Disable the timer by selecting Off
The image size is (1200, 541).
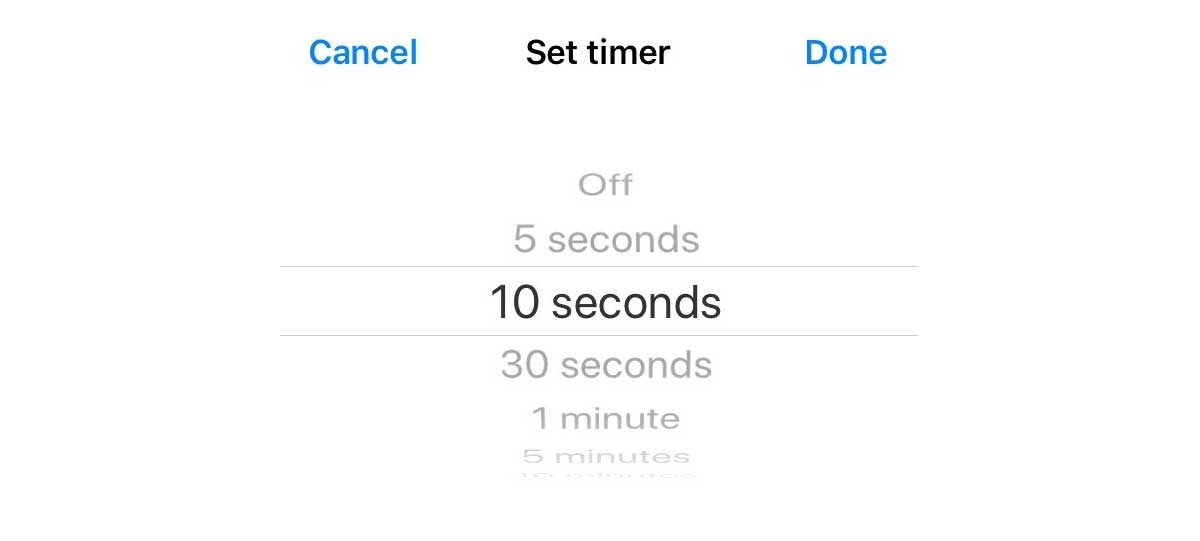(x=606, y=184)
